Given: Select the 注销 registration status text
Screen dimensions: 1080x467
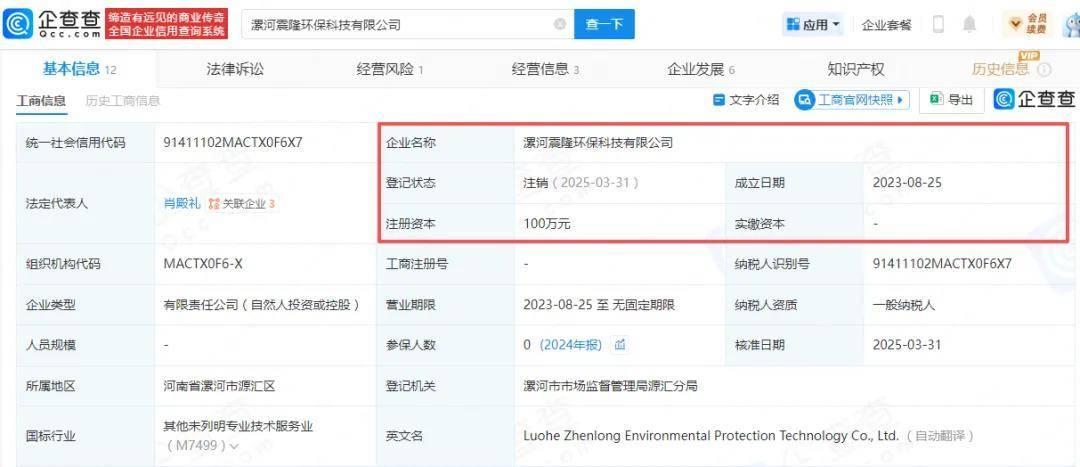Looking at the screenshot, I should (x=535, y=183).
